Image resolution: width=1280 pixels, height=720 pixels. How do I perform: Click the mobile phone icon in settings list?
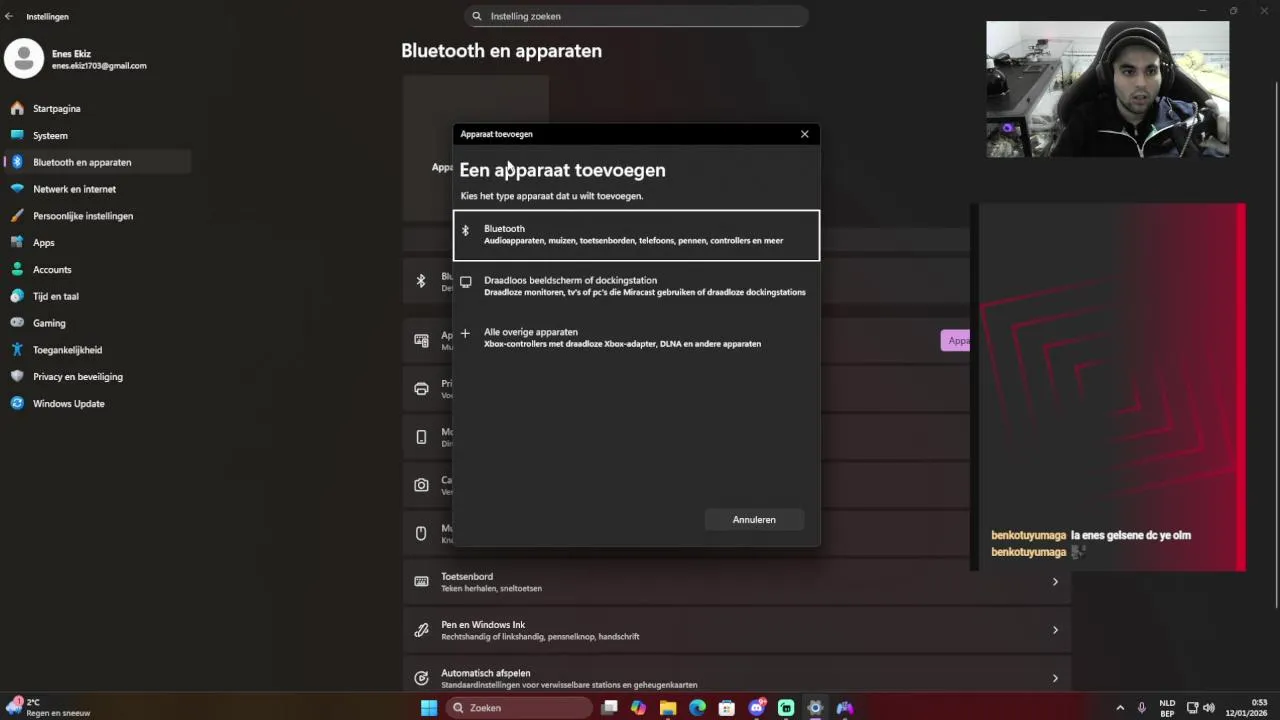click(421, 437)
